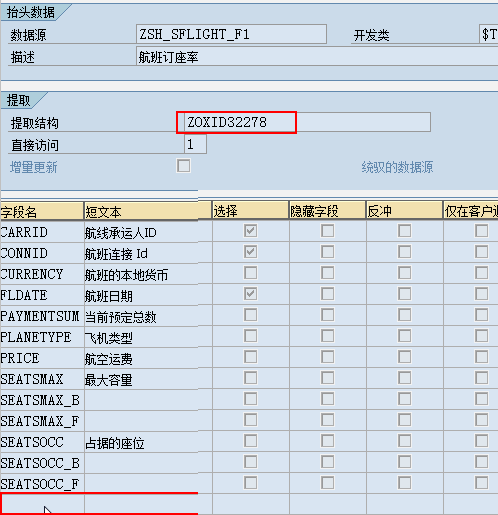Click short text 占据的座位
The width and height of the screenshot is (498, 515).
point(115,443)
